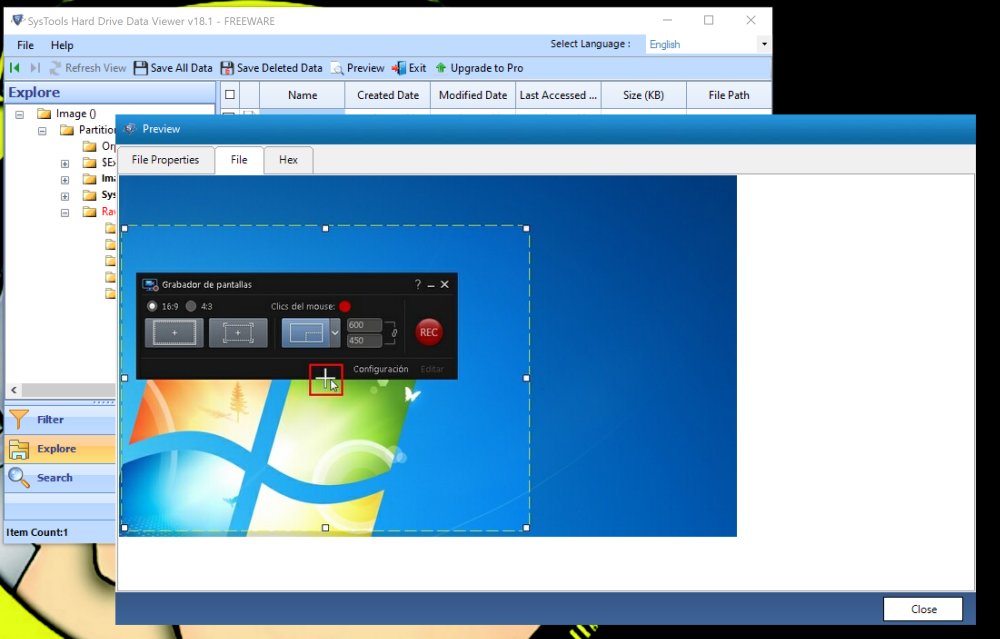The height and width of the screenshot is (639, 1000).
Task: Click the Item Count:1 status text
Action: (x=37, y=532)
